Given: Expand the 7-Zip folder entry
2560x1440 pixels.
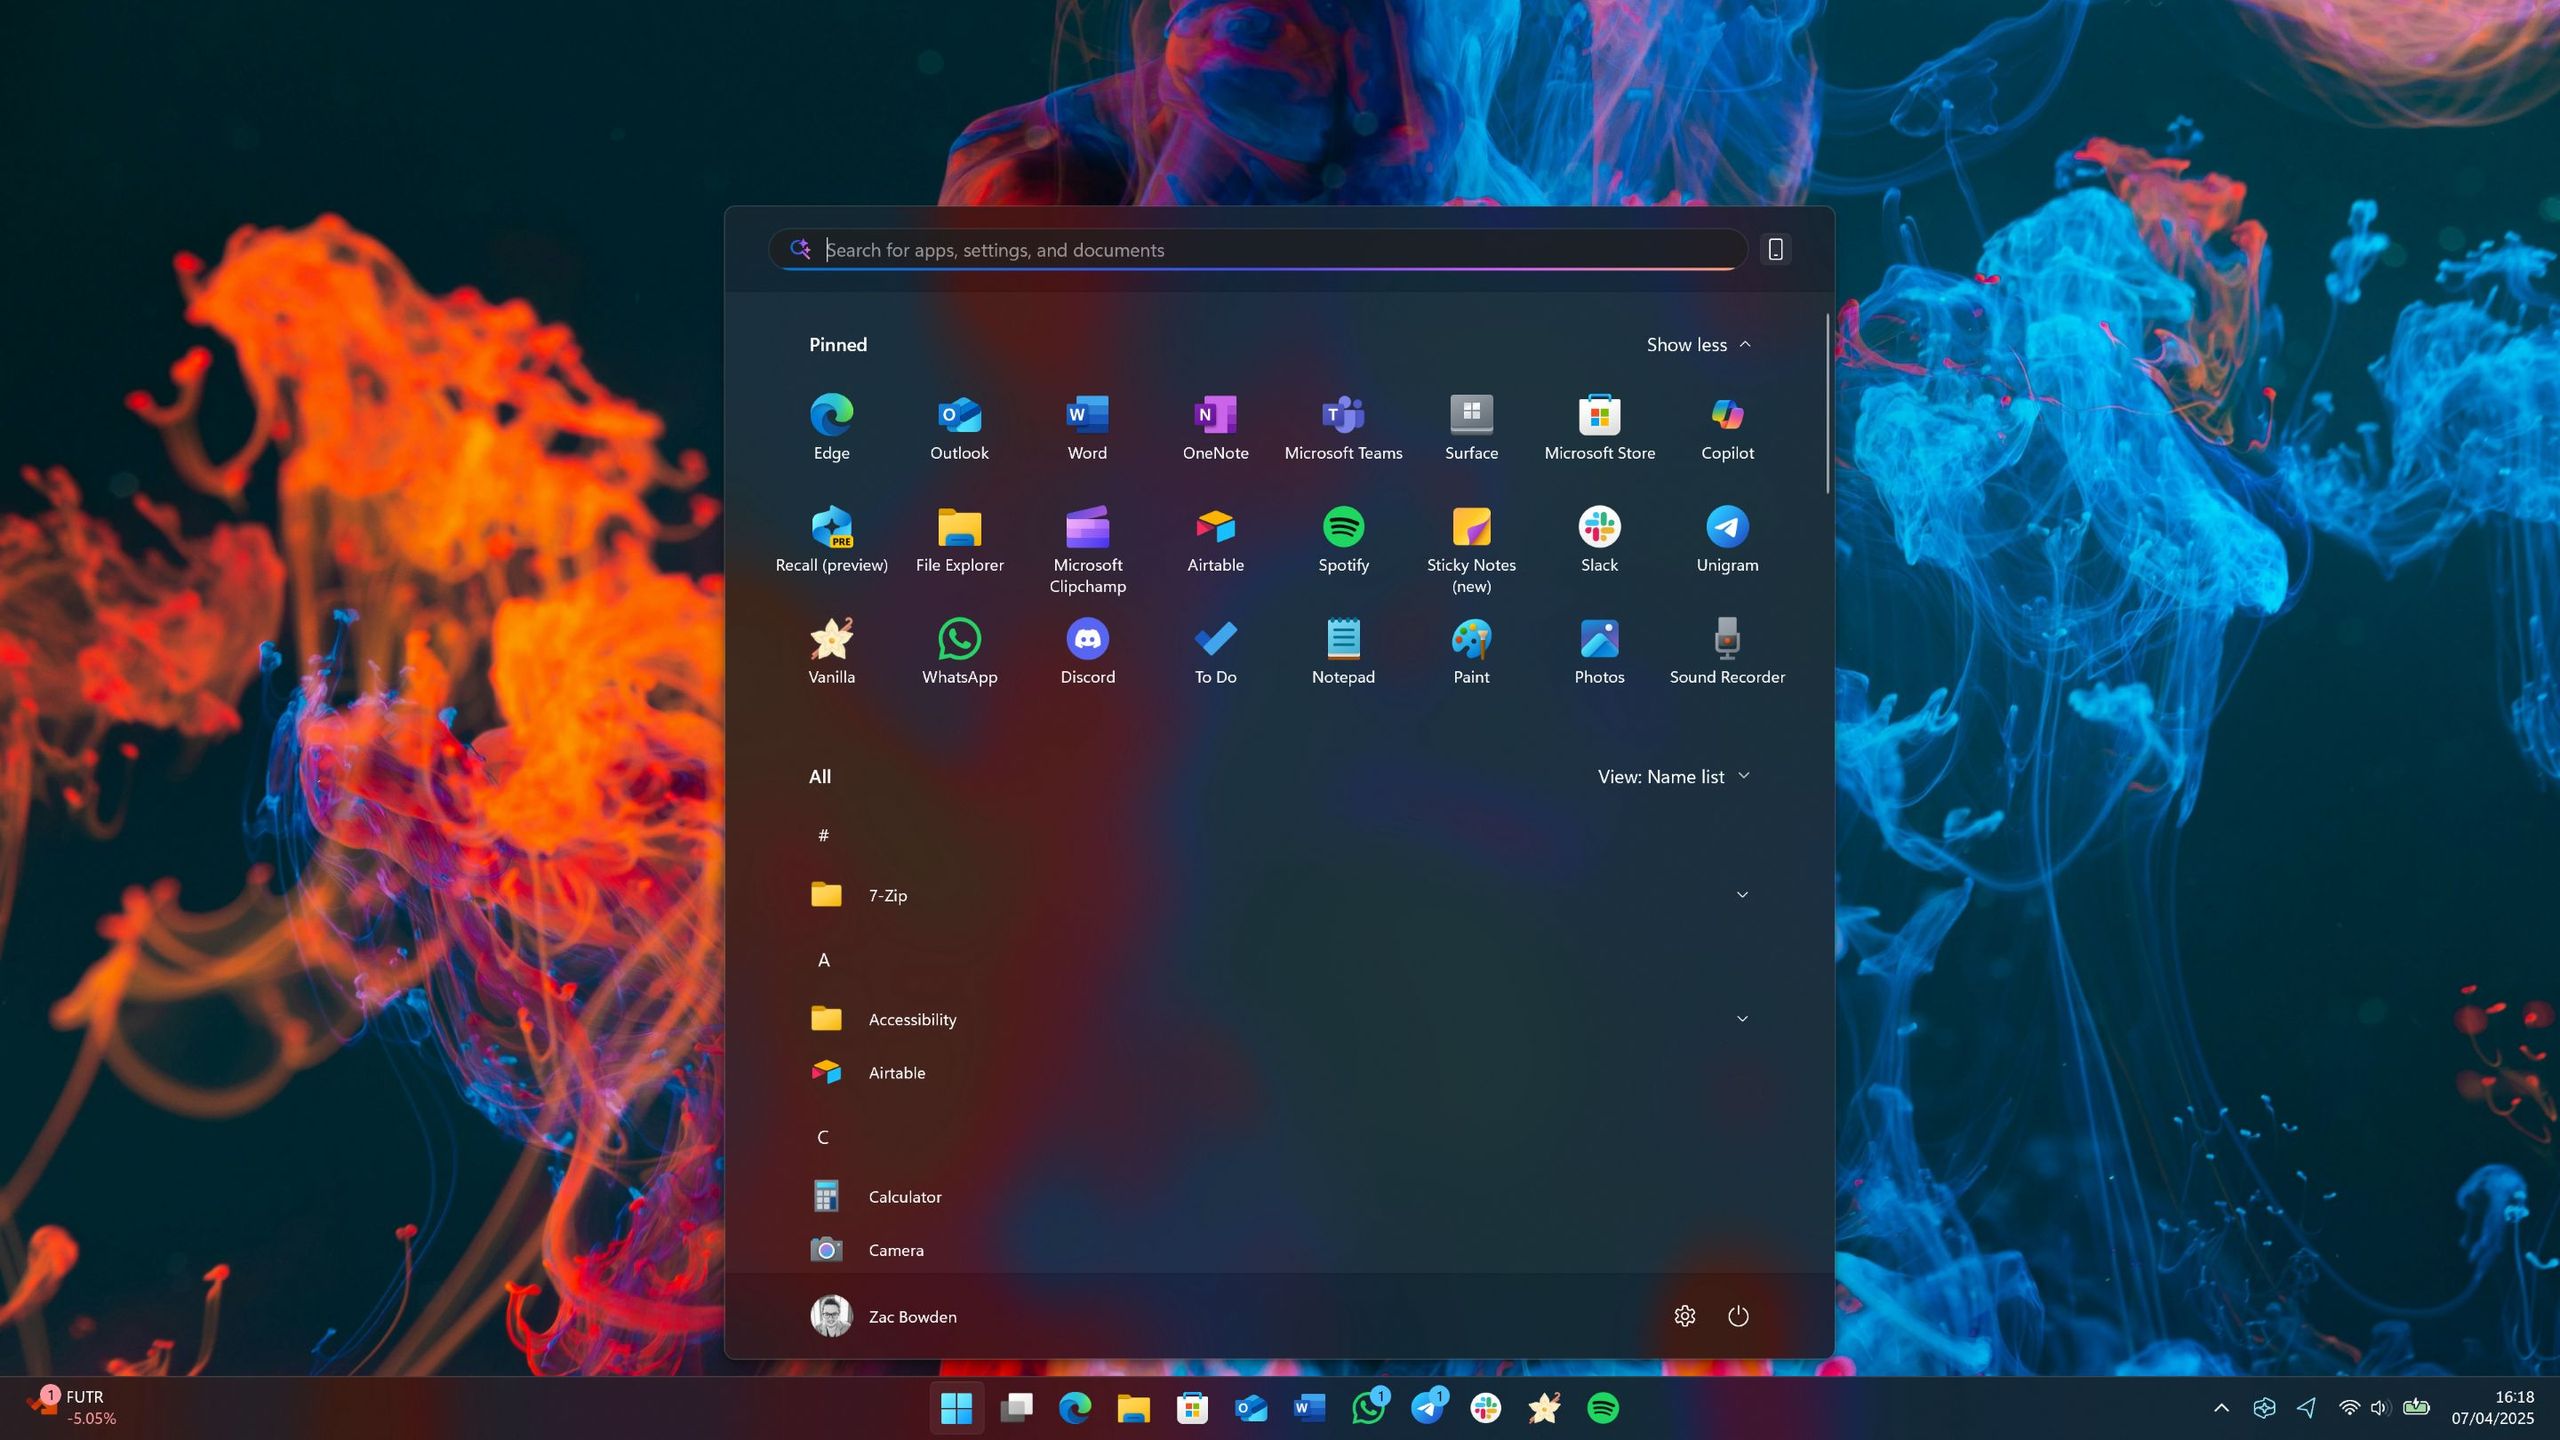Looking at the screenshot, I should [1743, 894].
